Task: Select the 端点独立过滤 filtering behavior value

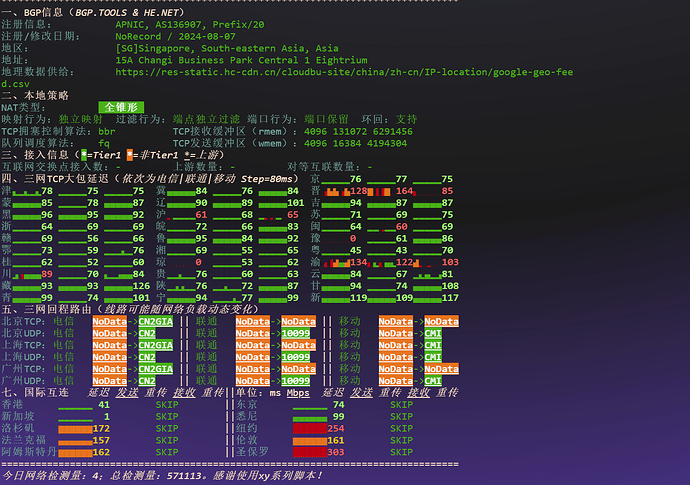Action: click(206, 119)
